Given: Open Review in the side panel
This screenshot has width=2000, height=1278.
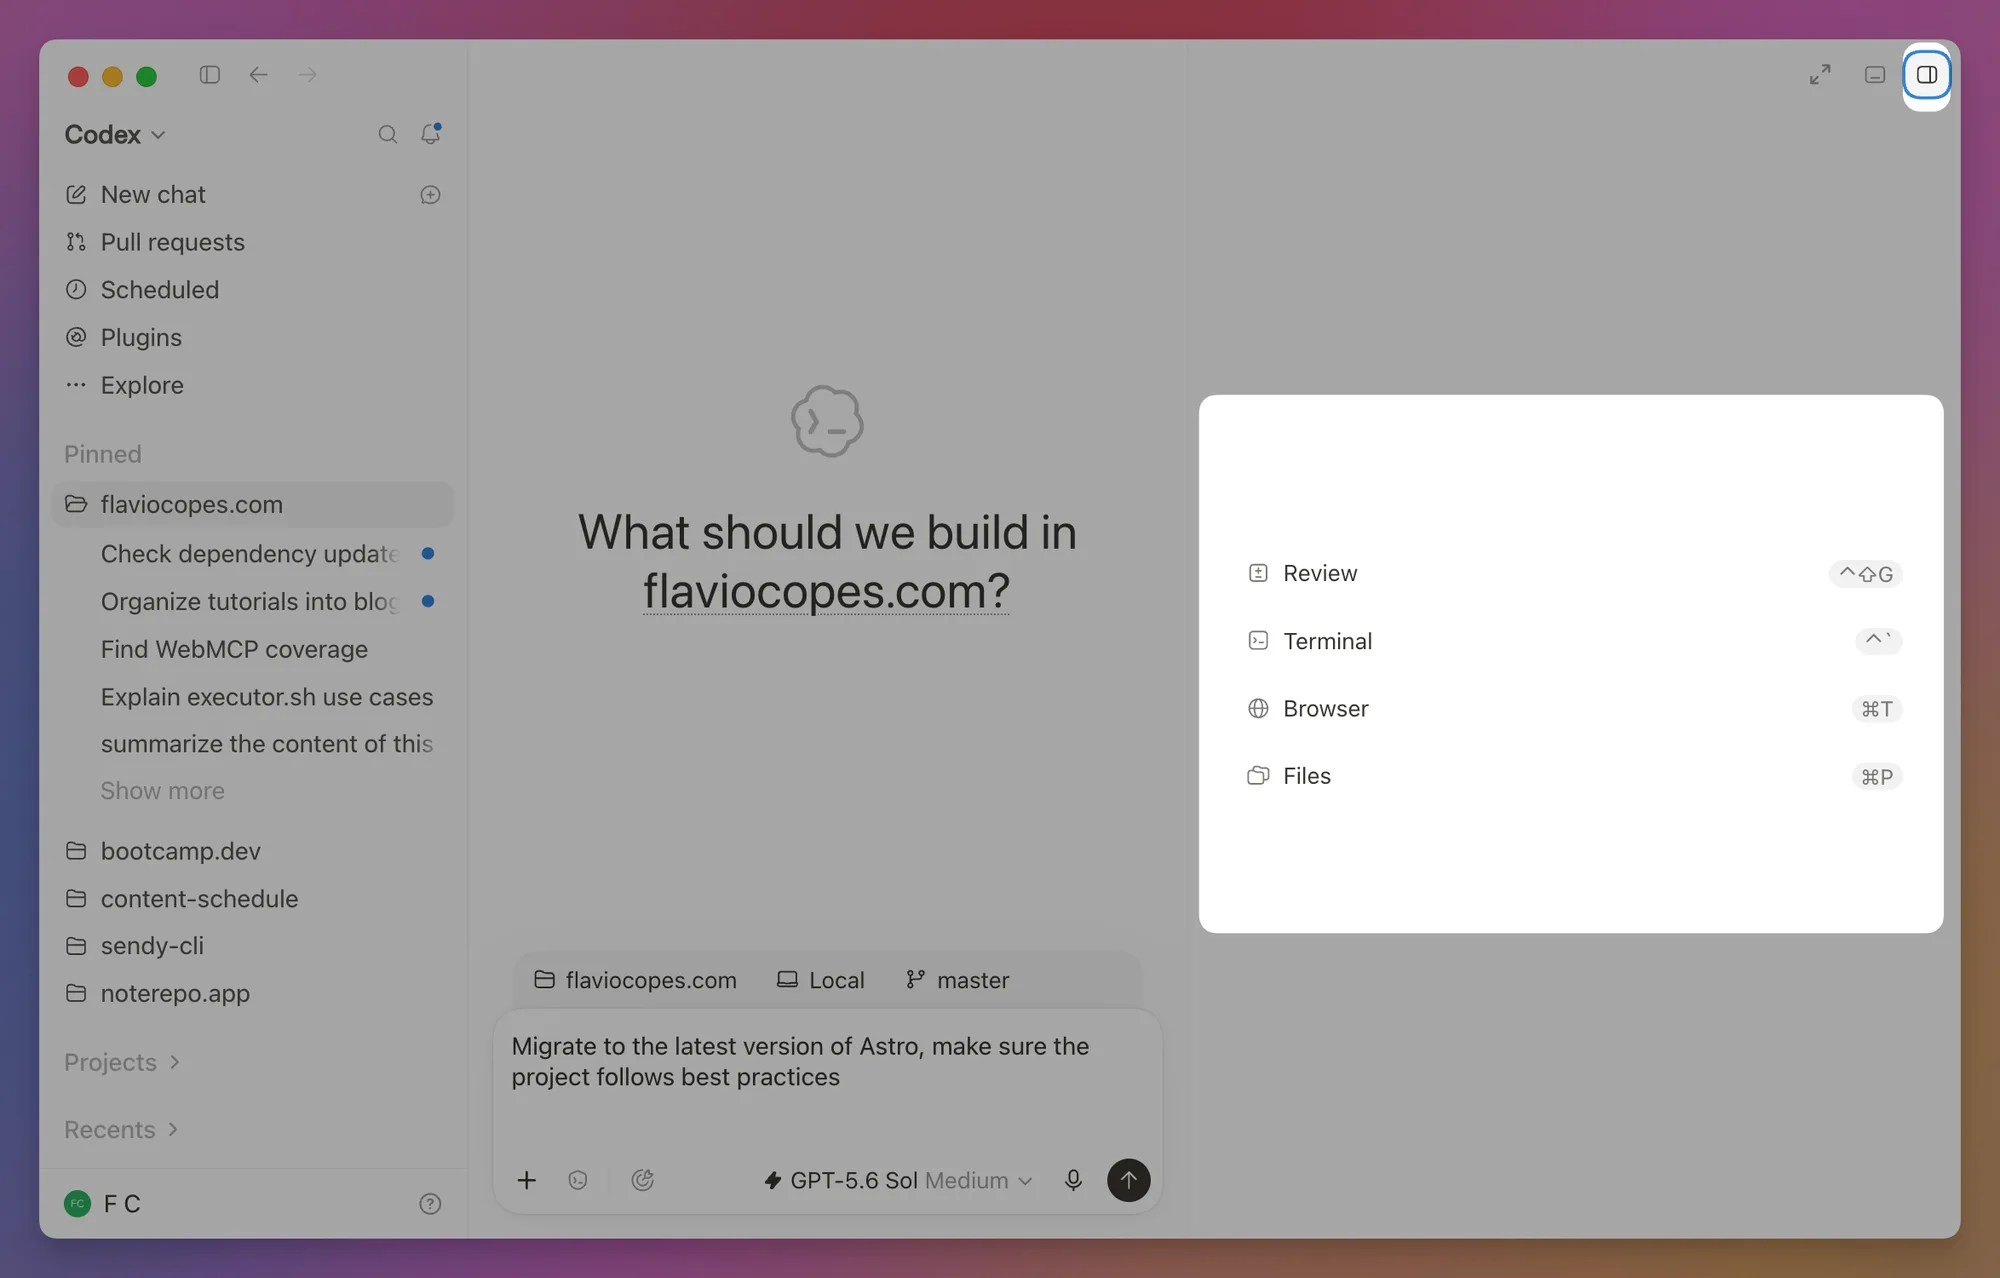Looking at the screenshot, I should point(1574,573).
